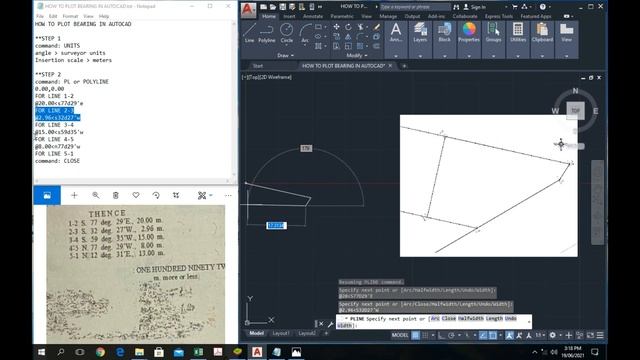640x360 pixels.
Task: Select the Polyline tool
Action: (267, 33)
